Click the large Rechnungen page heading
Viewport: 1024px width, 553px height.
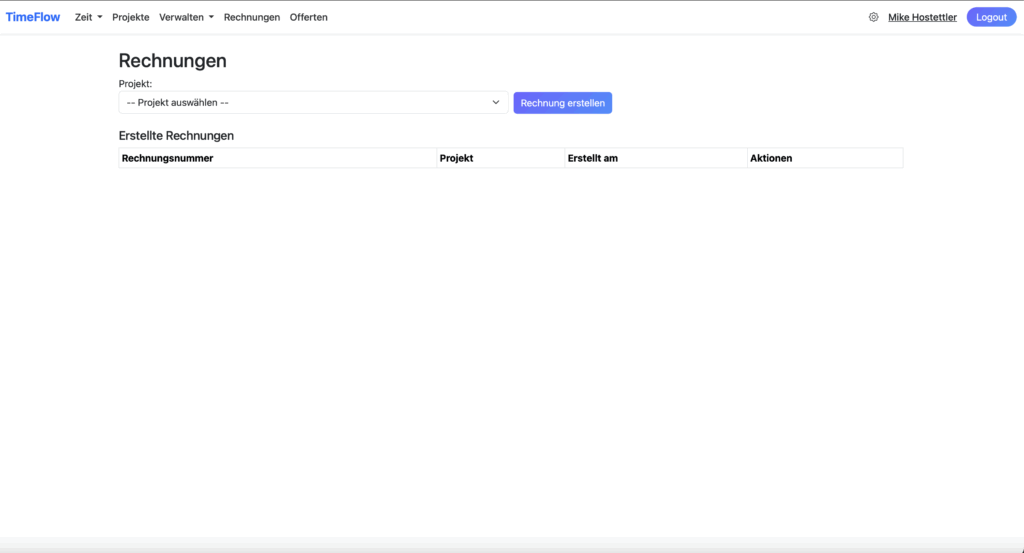(x=172, y=60)
